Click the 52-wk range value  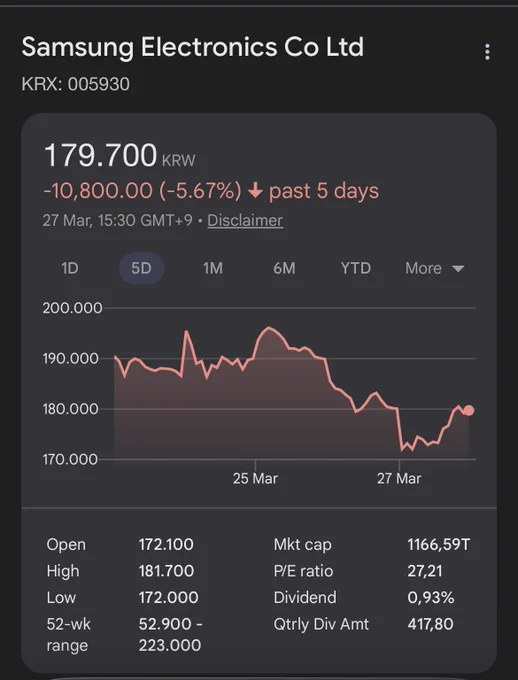click(170, 634)
